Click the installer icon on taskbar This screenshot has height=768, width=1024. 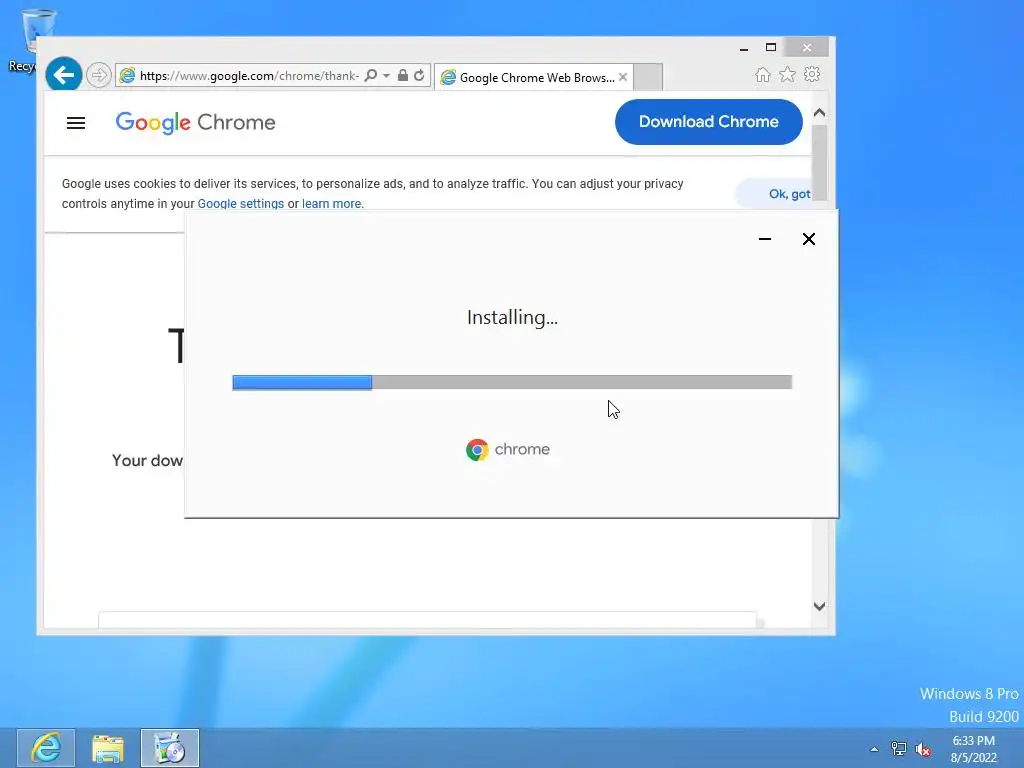tap(170, 748)
